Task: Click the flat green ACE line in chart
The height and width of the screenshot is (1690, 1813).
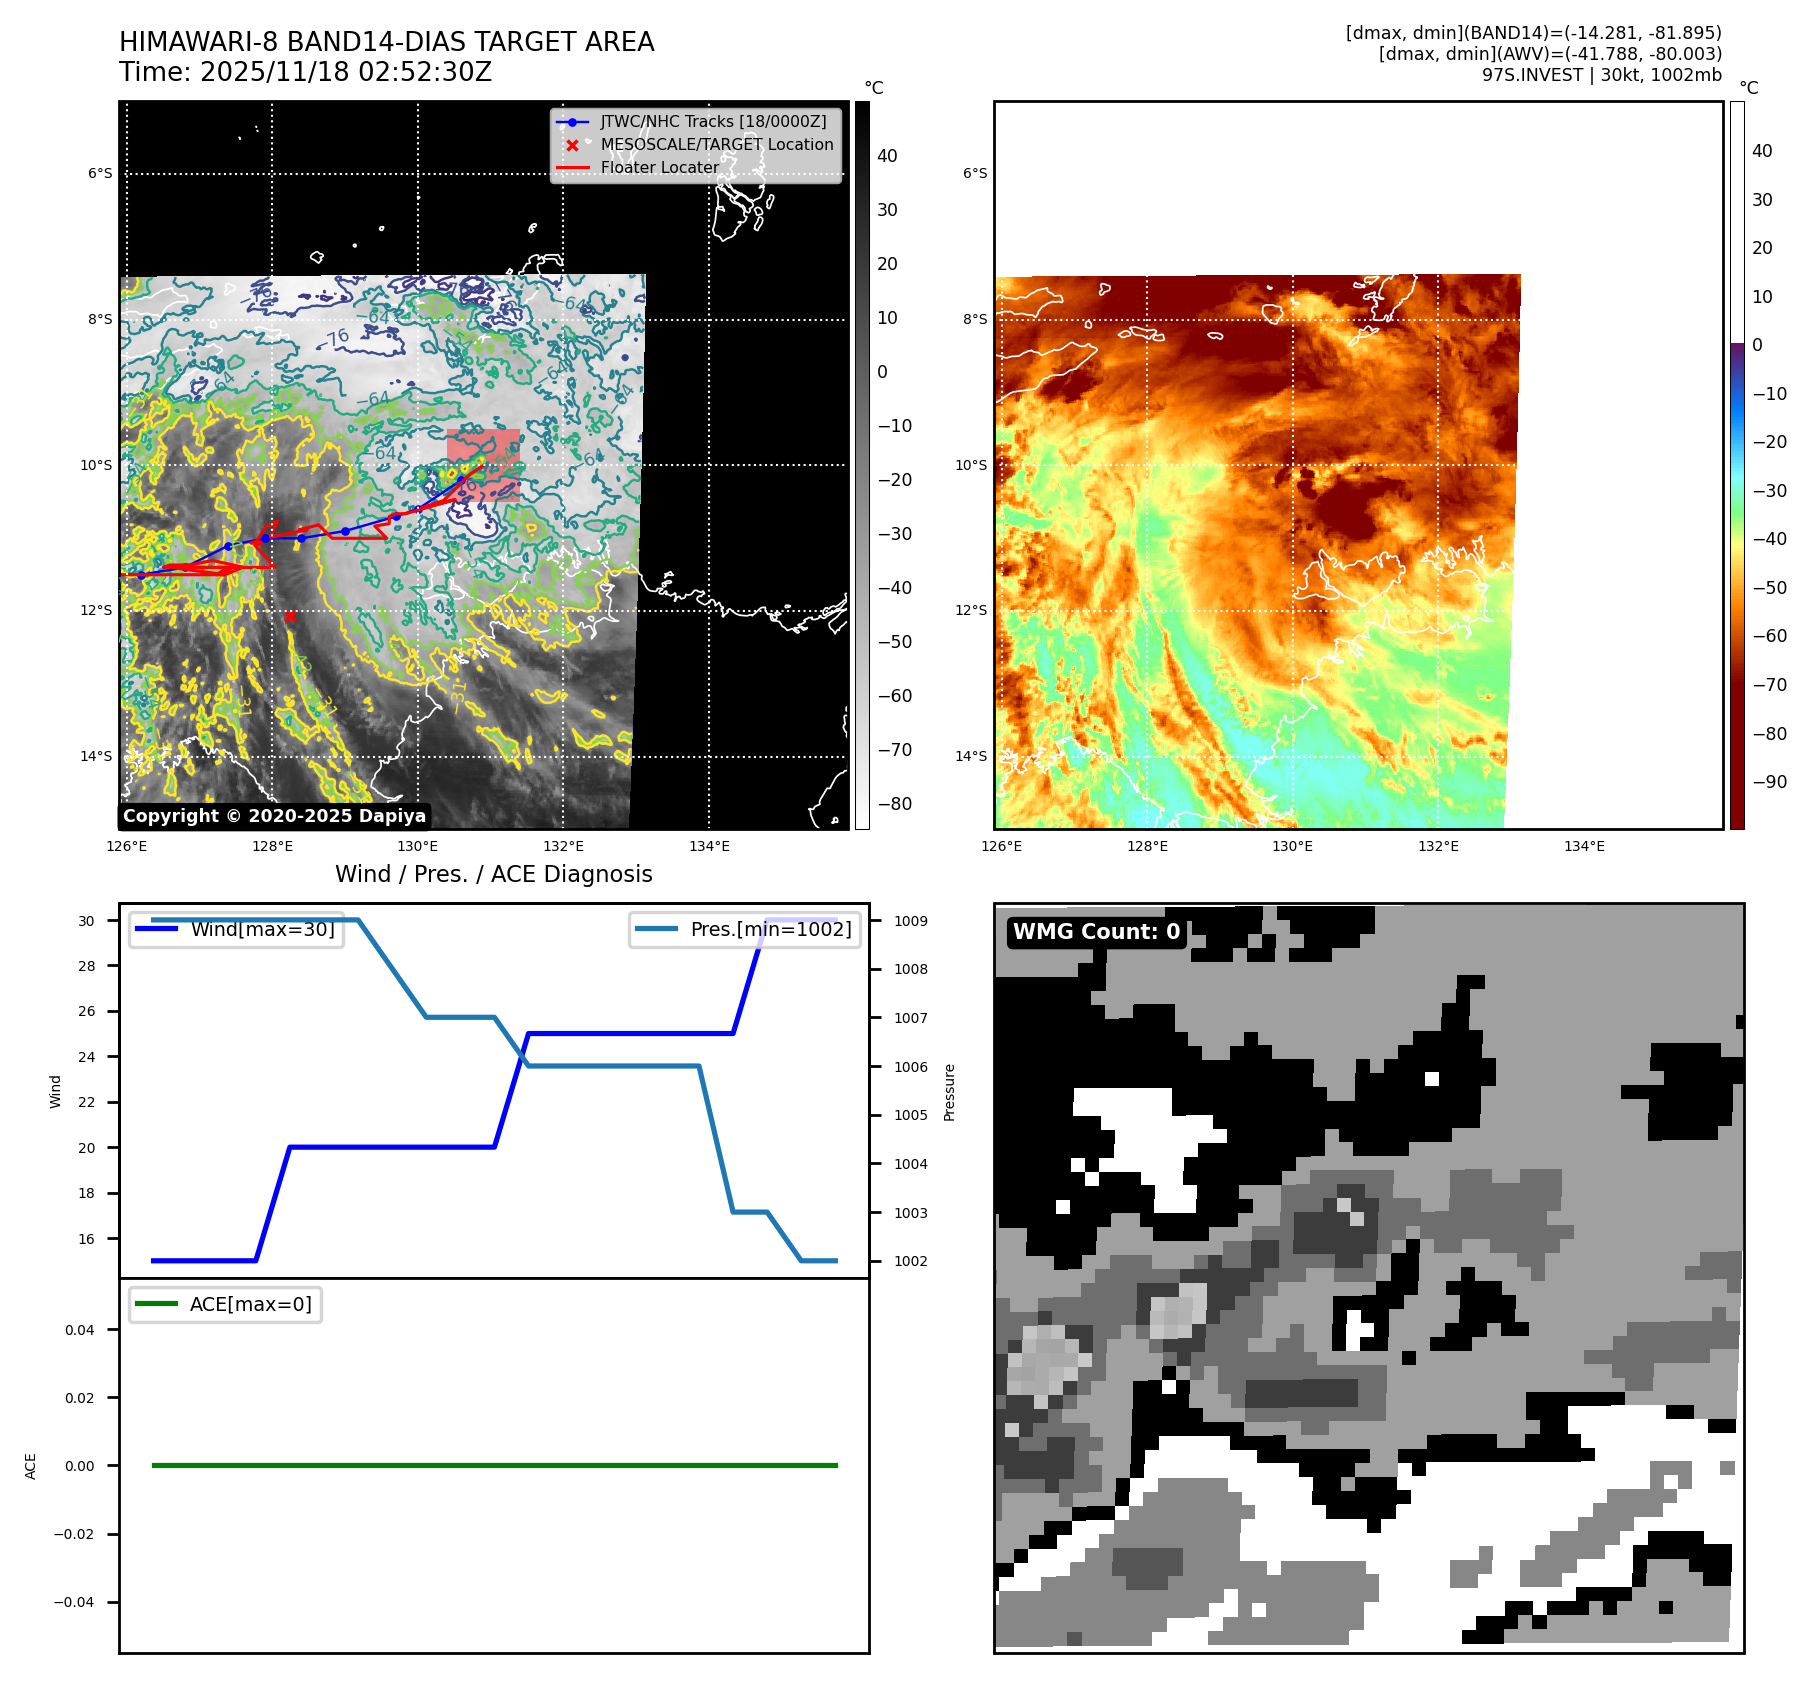Action: pyautogui.click(x=494, y=1465)
